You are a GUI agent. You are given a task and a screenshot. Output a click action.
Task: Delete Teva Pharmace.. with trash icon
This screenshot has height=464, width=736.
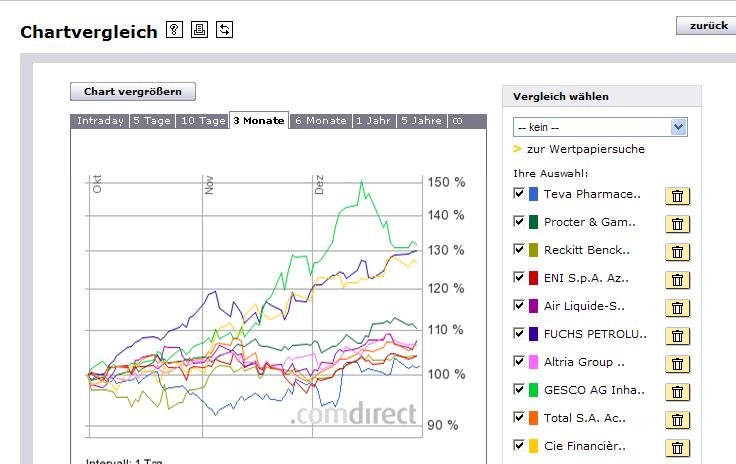click(x=677, y=195)
